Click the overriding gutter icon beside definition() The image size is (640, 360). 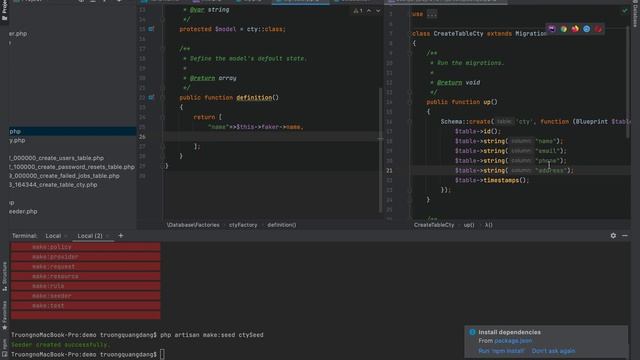point(151,98)
